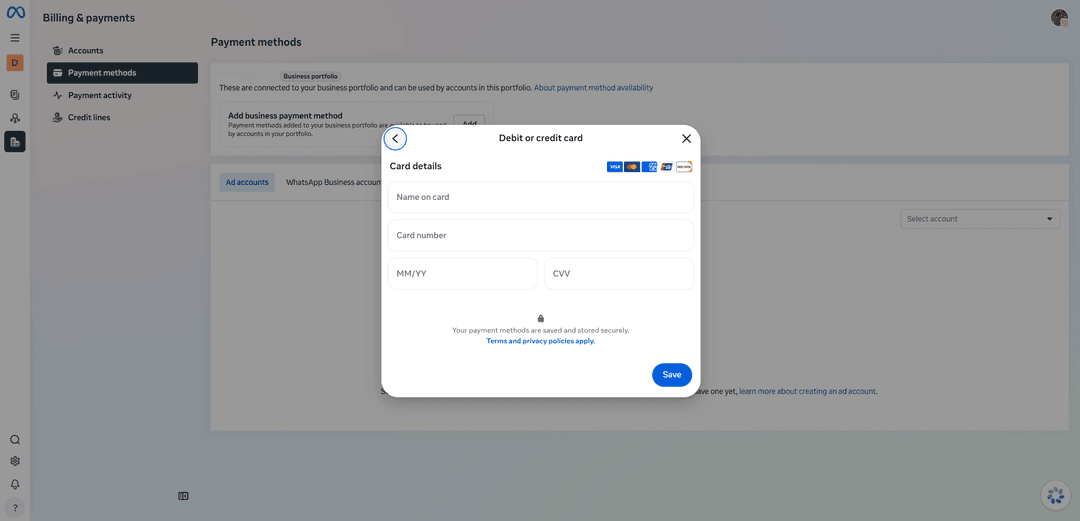The height and width of the screenshot is (521, 1080).
Task: Focus the MM/YY expiry field
Action: [x=463, y=274]
